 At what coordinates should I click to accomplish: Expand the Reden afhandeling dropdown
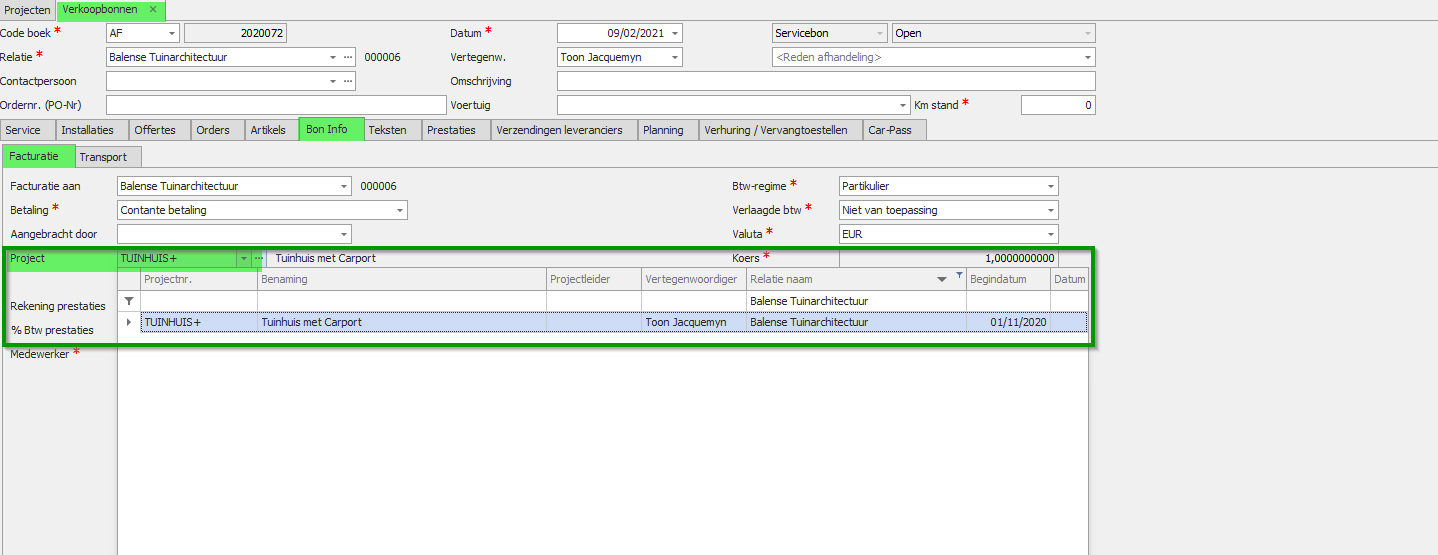1088,57
